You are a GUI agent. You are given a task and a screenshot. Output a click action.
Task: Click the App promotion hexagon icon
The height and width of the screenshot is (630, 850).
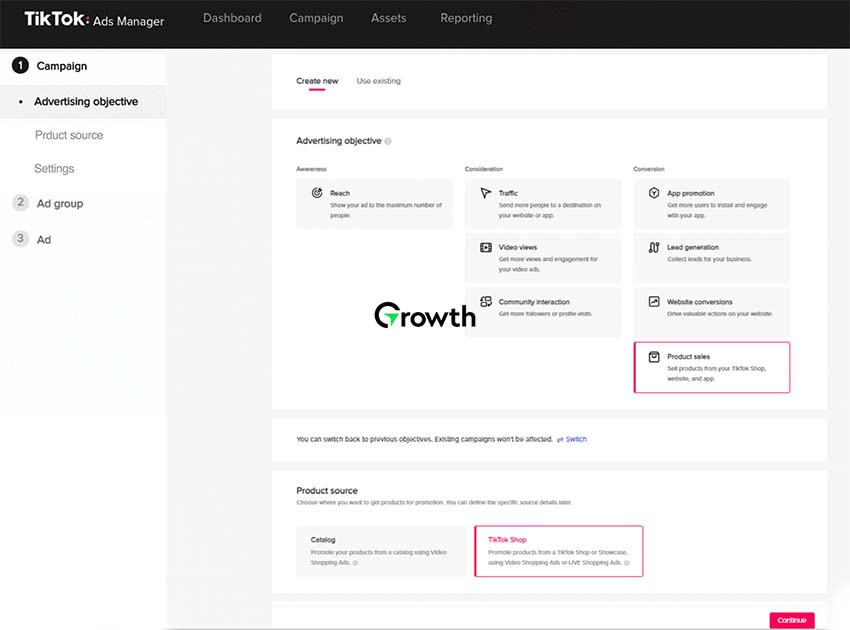654,193
